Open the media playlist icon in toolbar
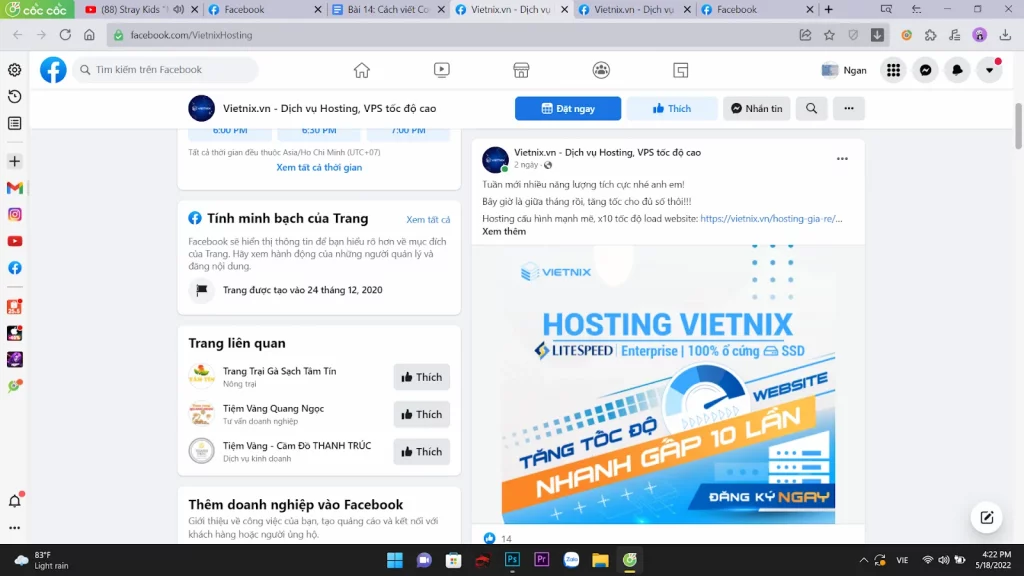 point(955,35)
